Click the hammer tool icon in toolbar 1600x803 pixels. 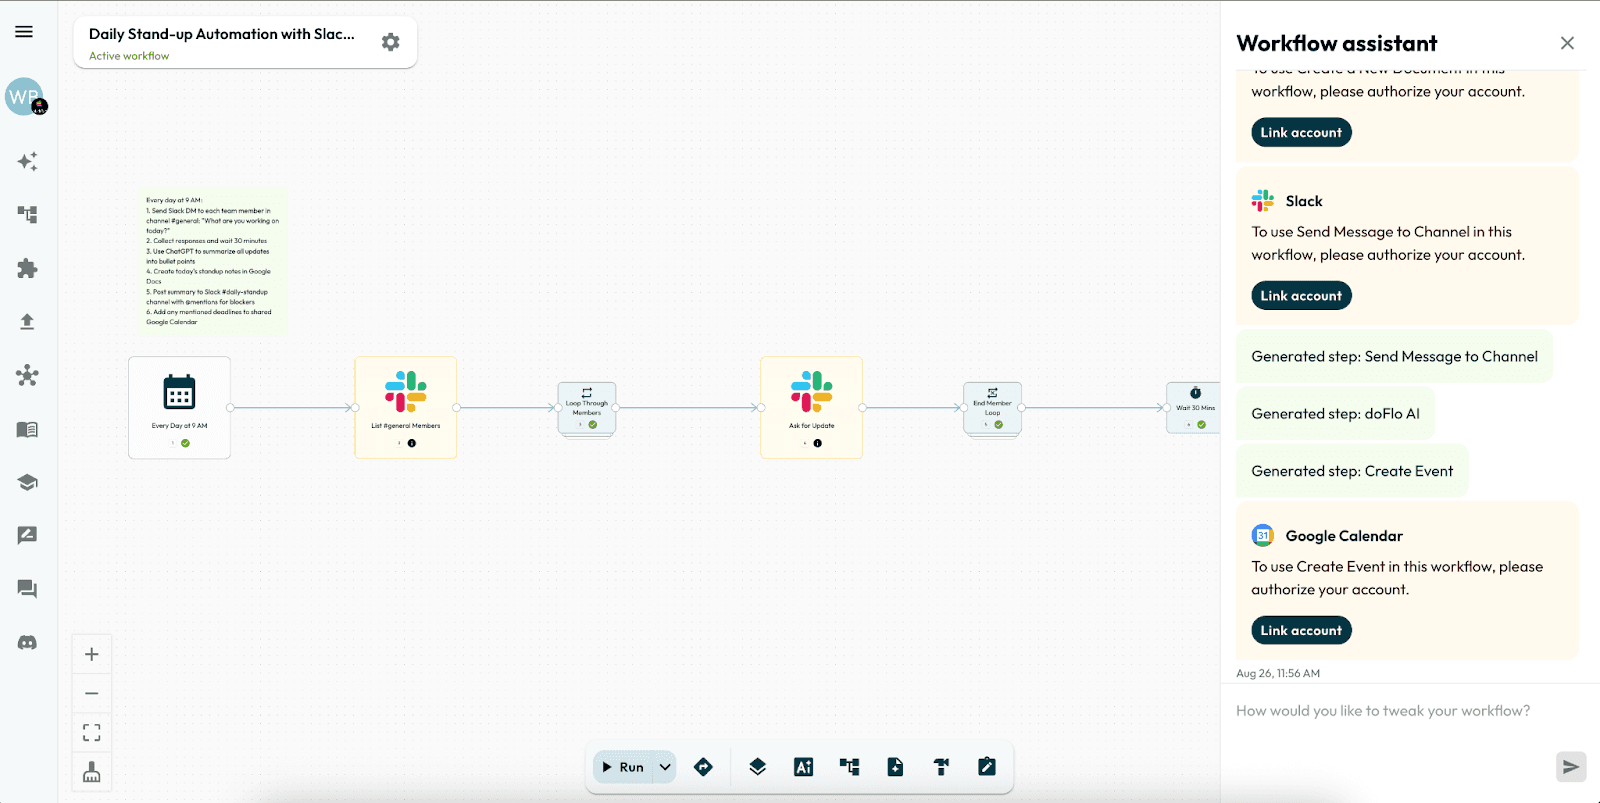941,767
